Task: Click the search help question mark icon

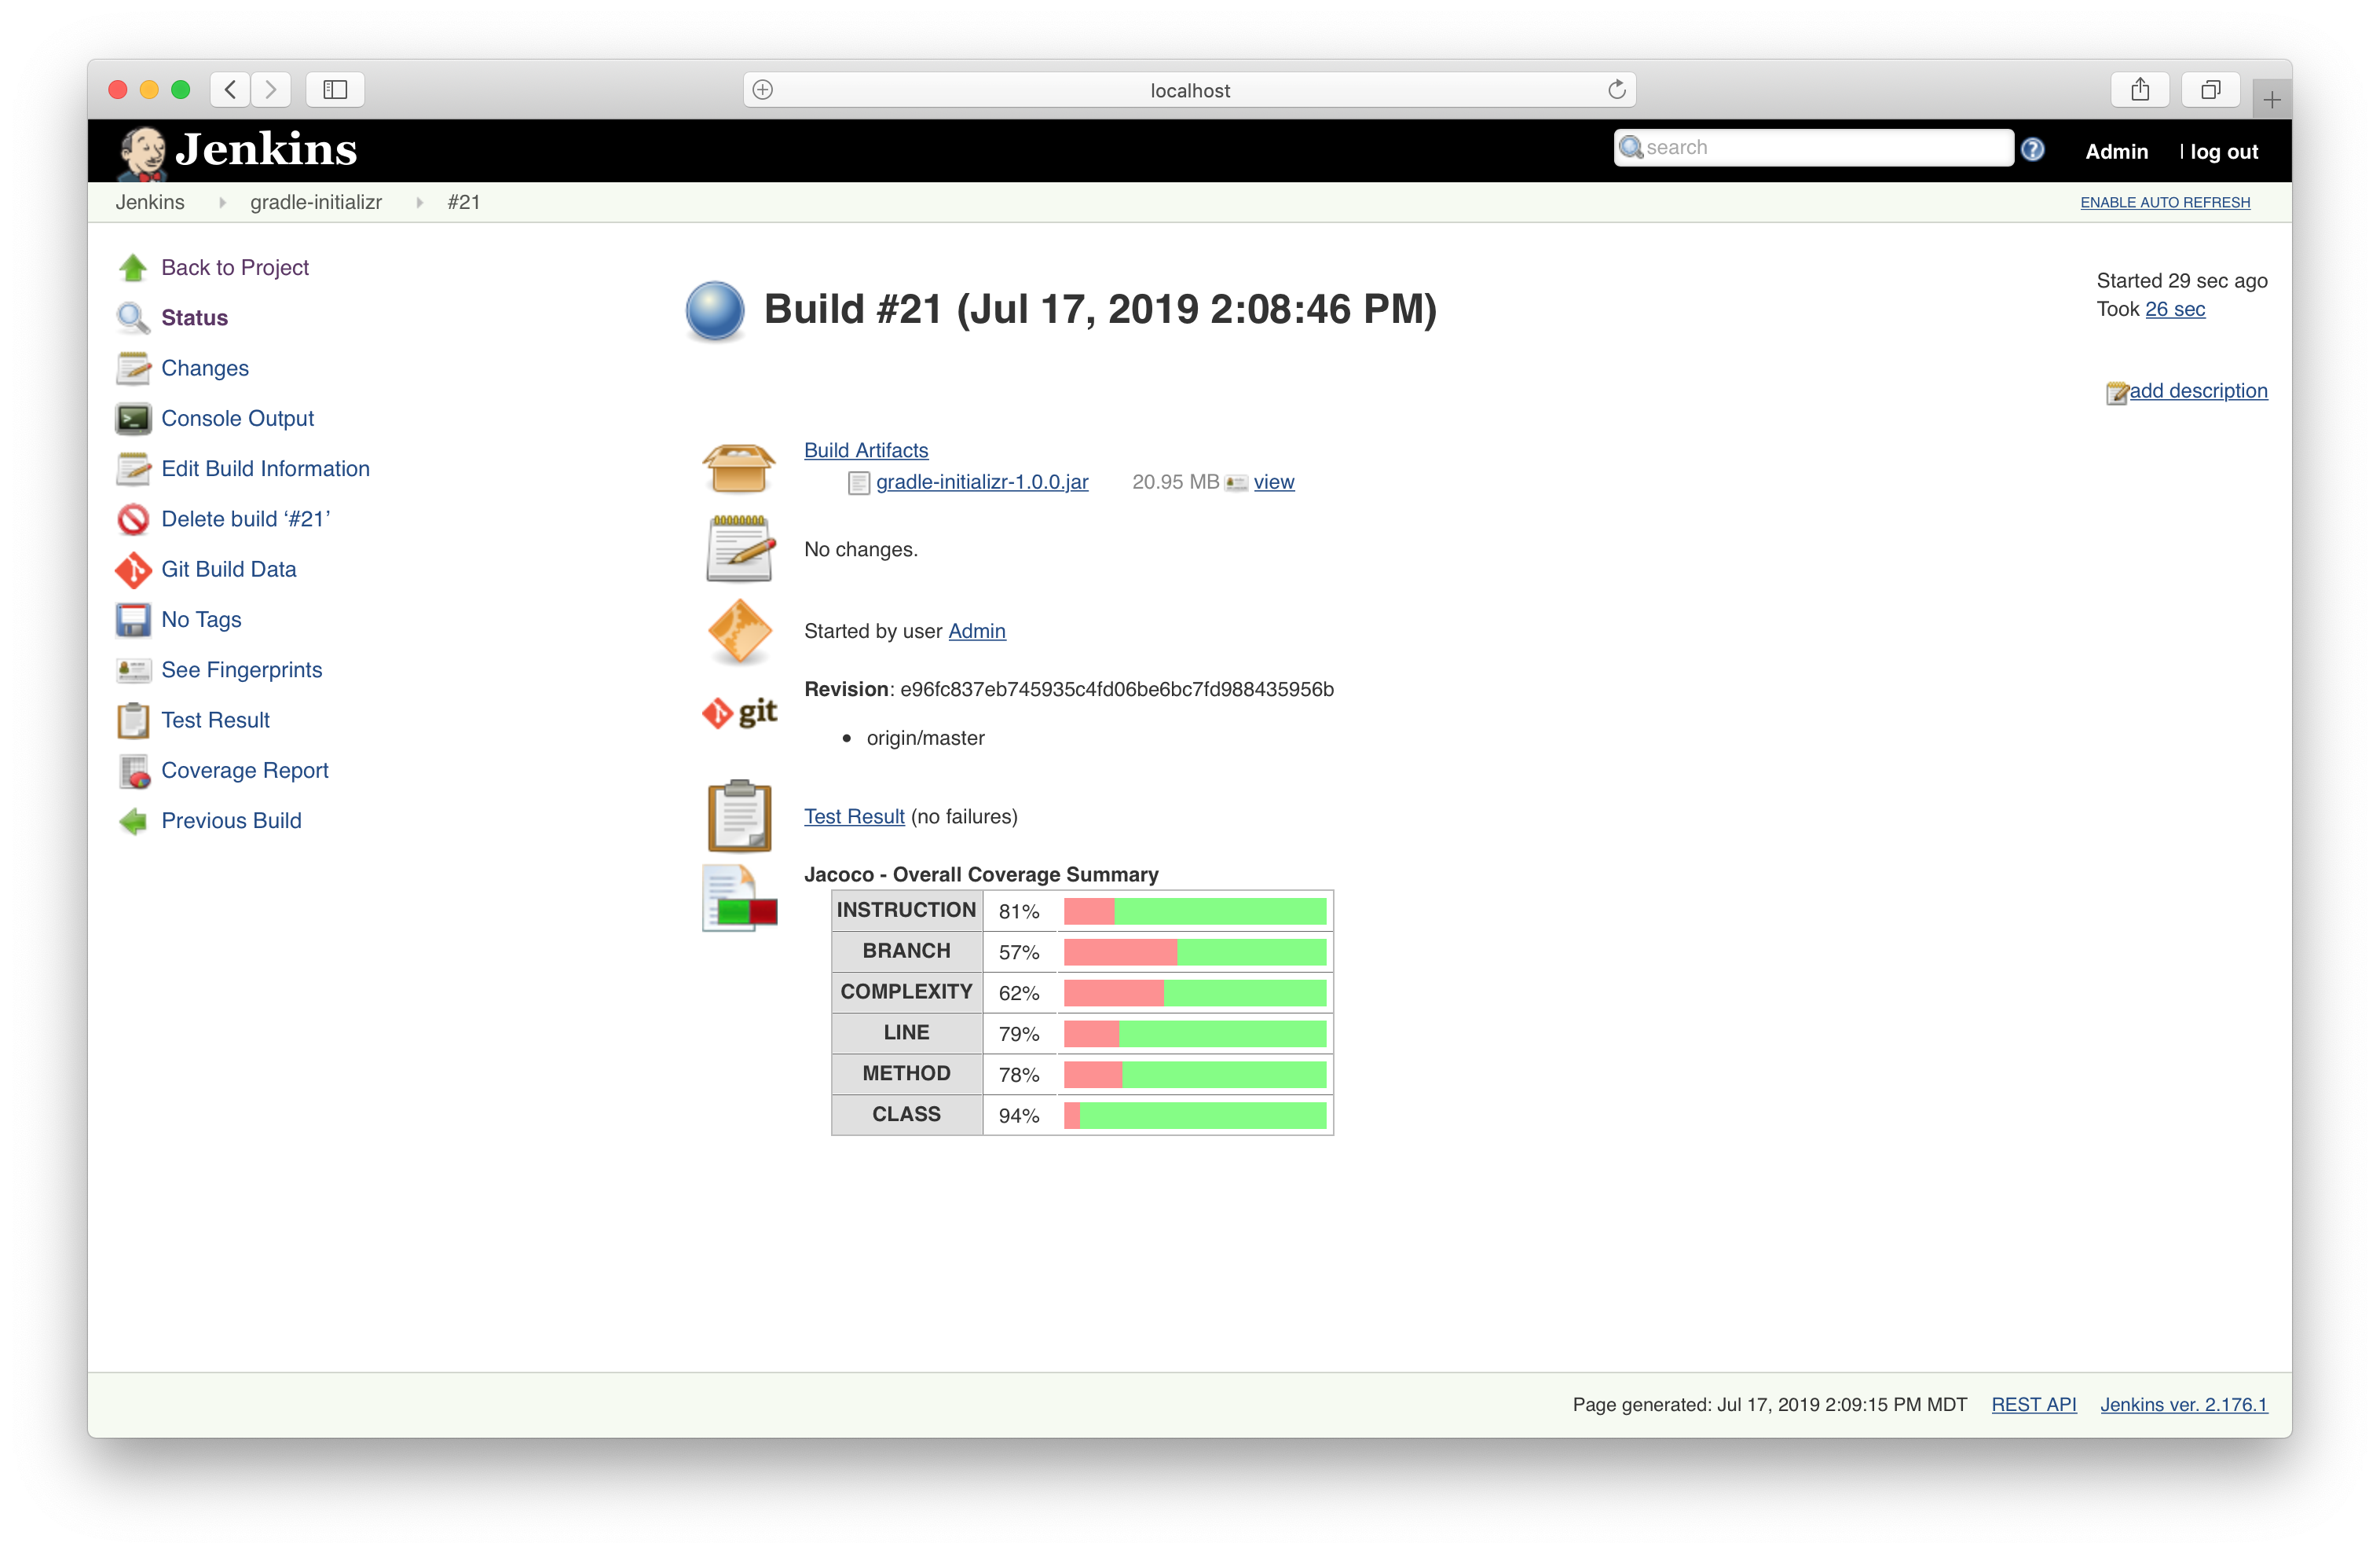Action: point(2032,150)
